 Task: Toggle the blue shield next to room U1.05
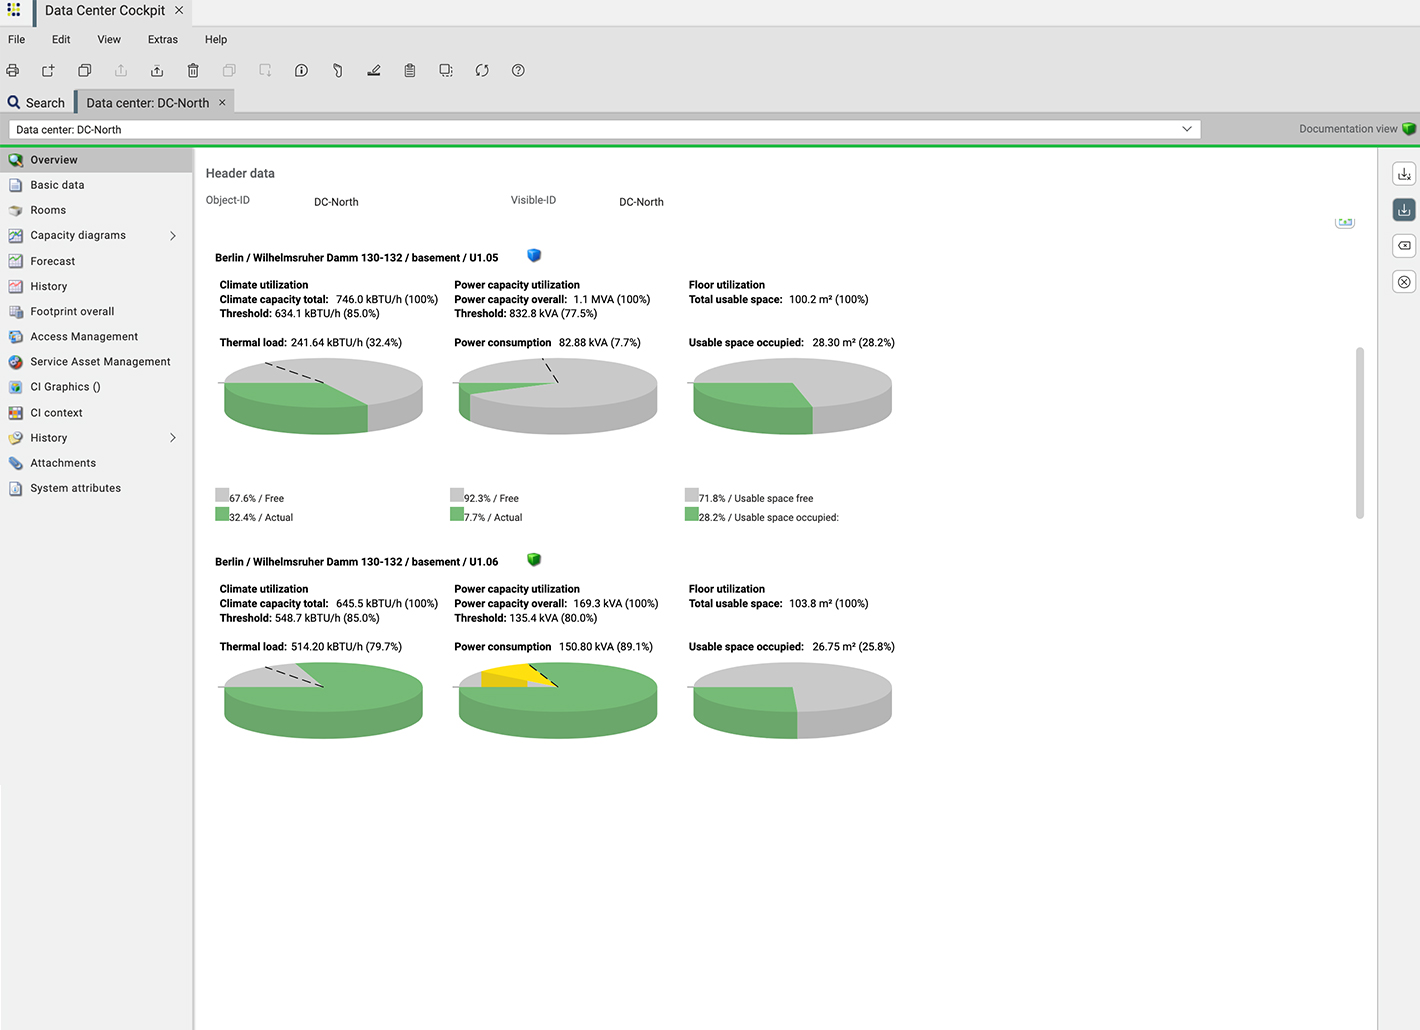533,255
